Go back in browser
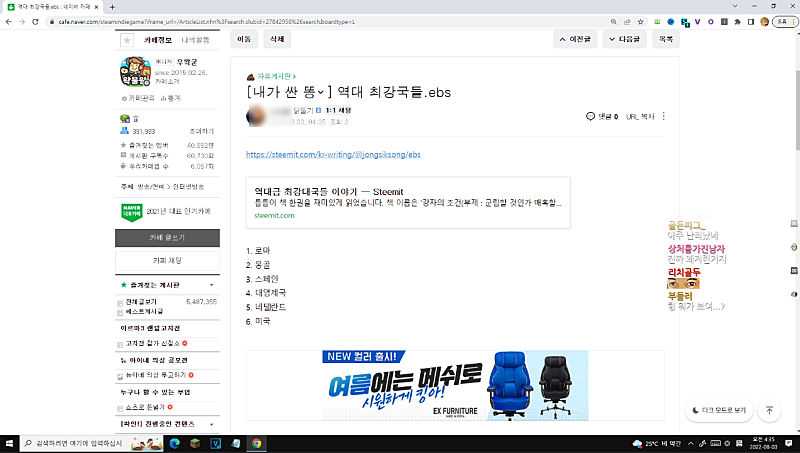 (9, 22)
